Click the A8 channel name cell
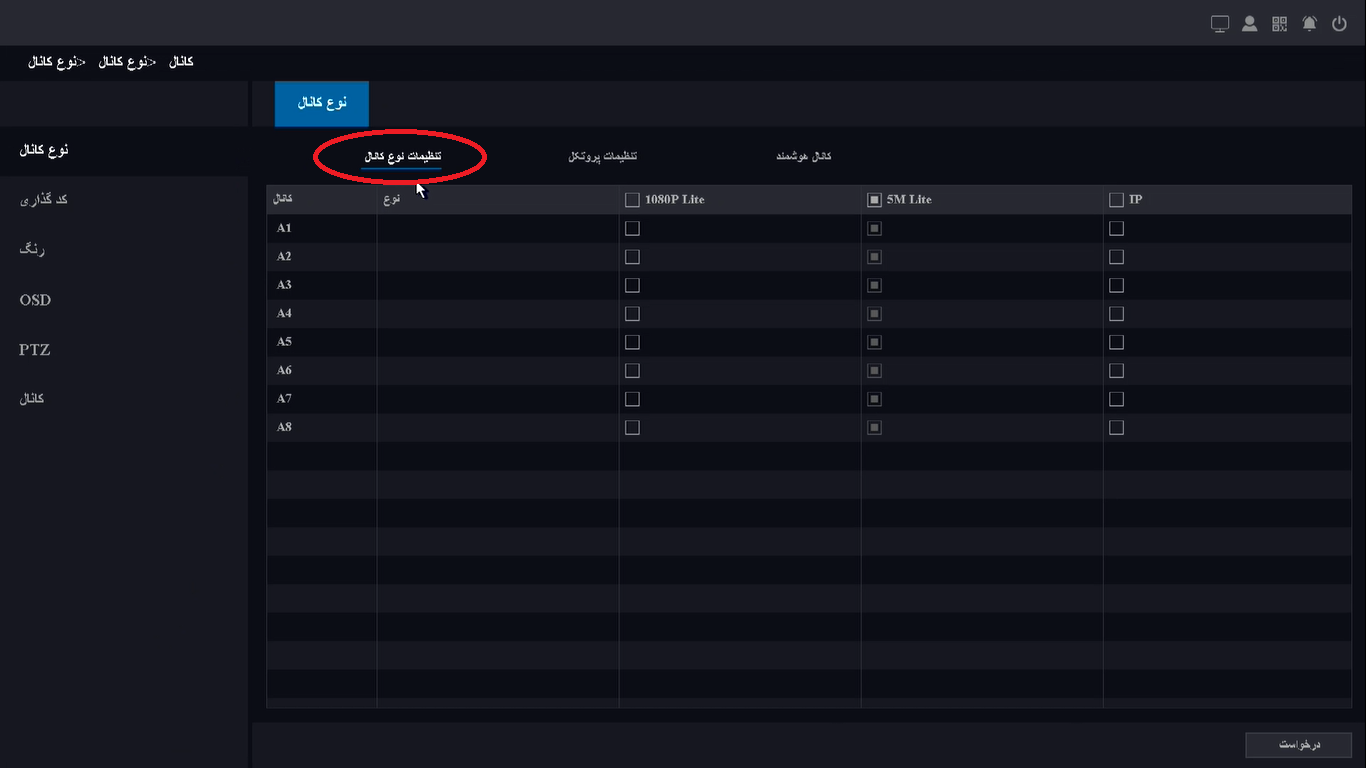Screen dimensions: 1366x768 pos(321,428)
